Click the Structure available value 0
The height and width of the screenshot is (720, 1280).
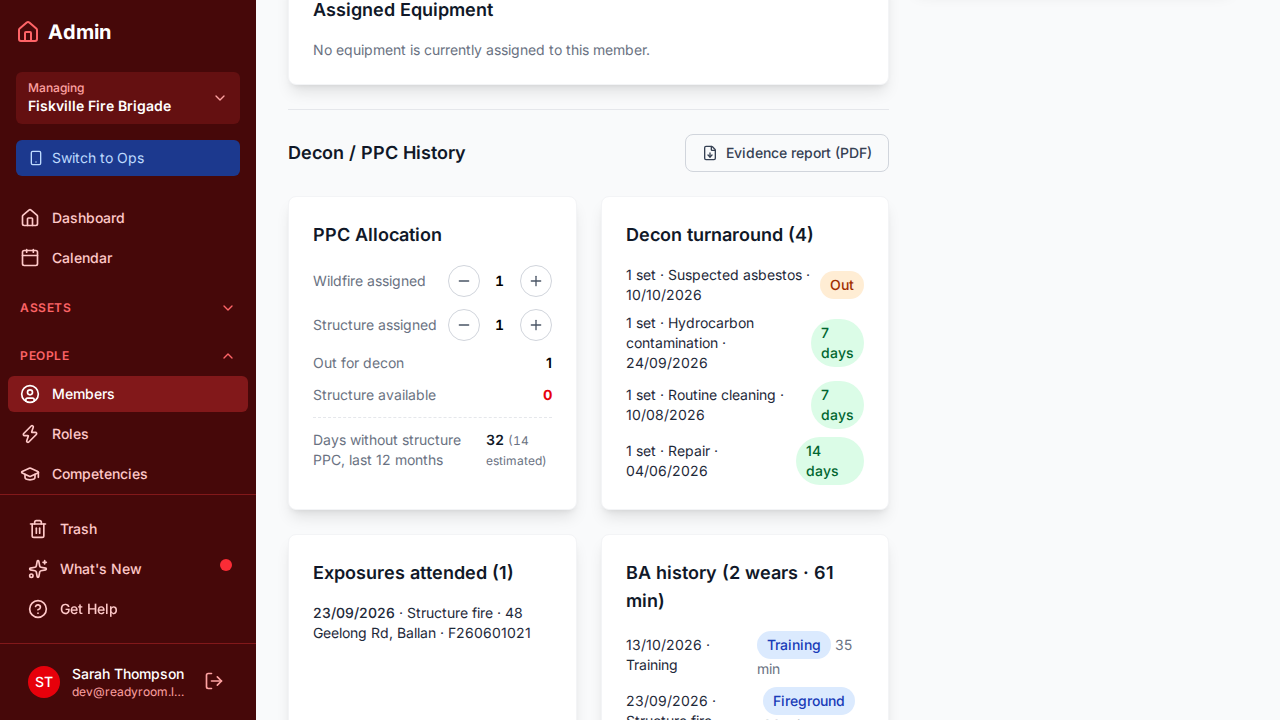pos(547,395)
